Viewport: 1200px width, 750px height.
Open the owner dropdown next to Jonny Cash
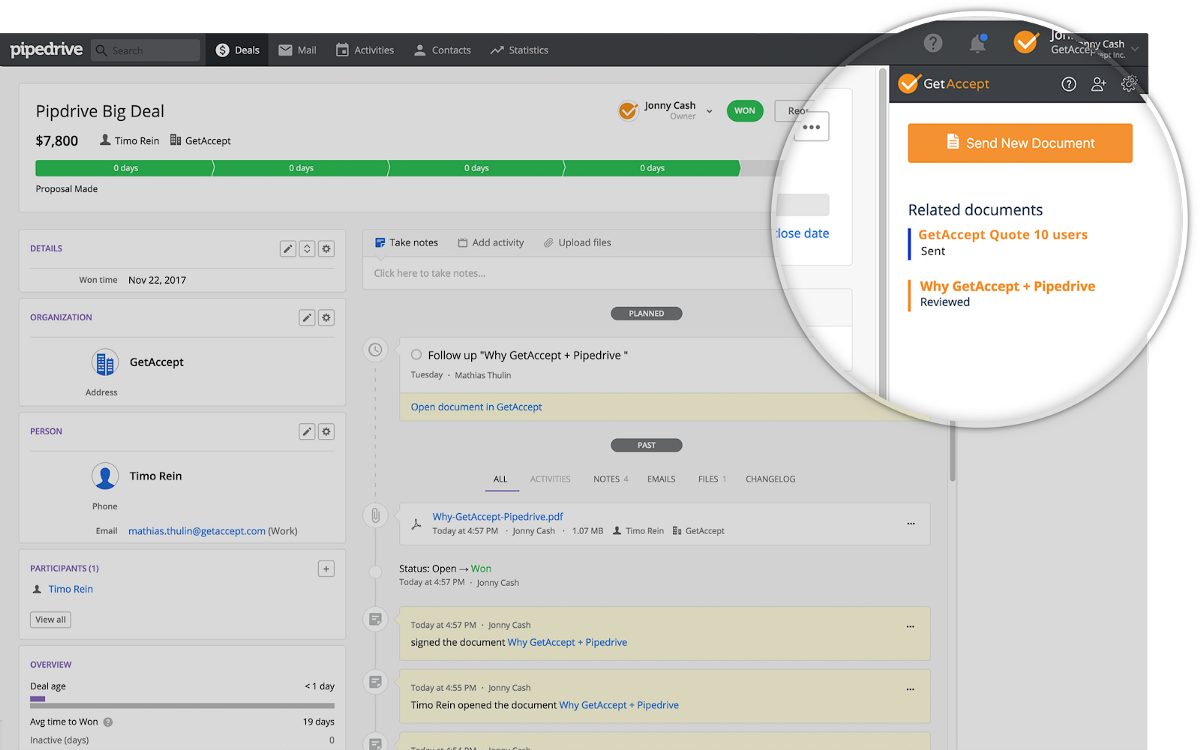coord(710,110)
